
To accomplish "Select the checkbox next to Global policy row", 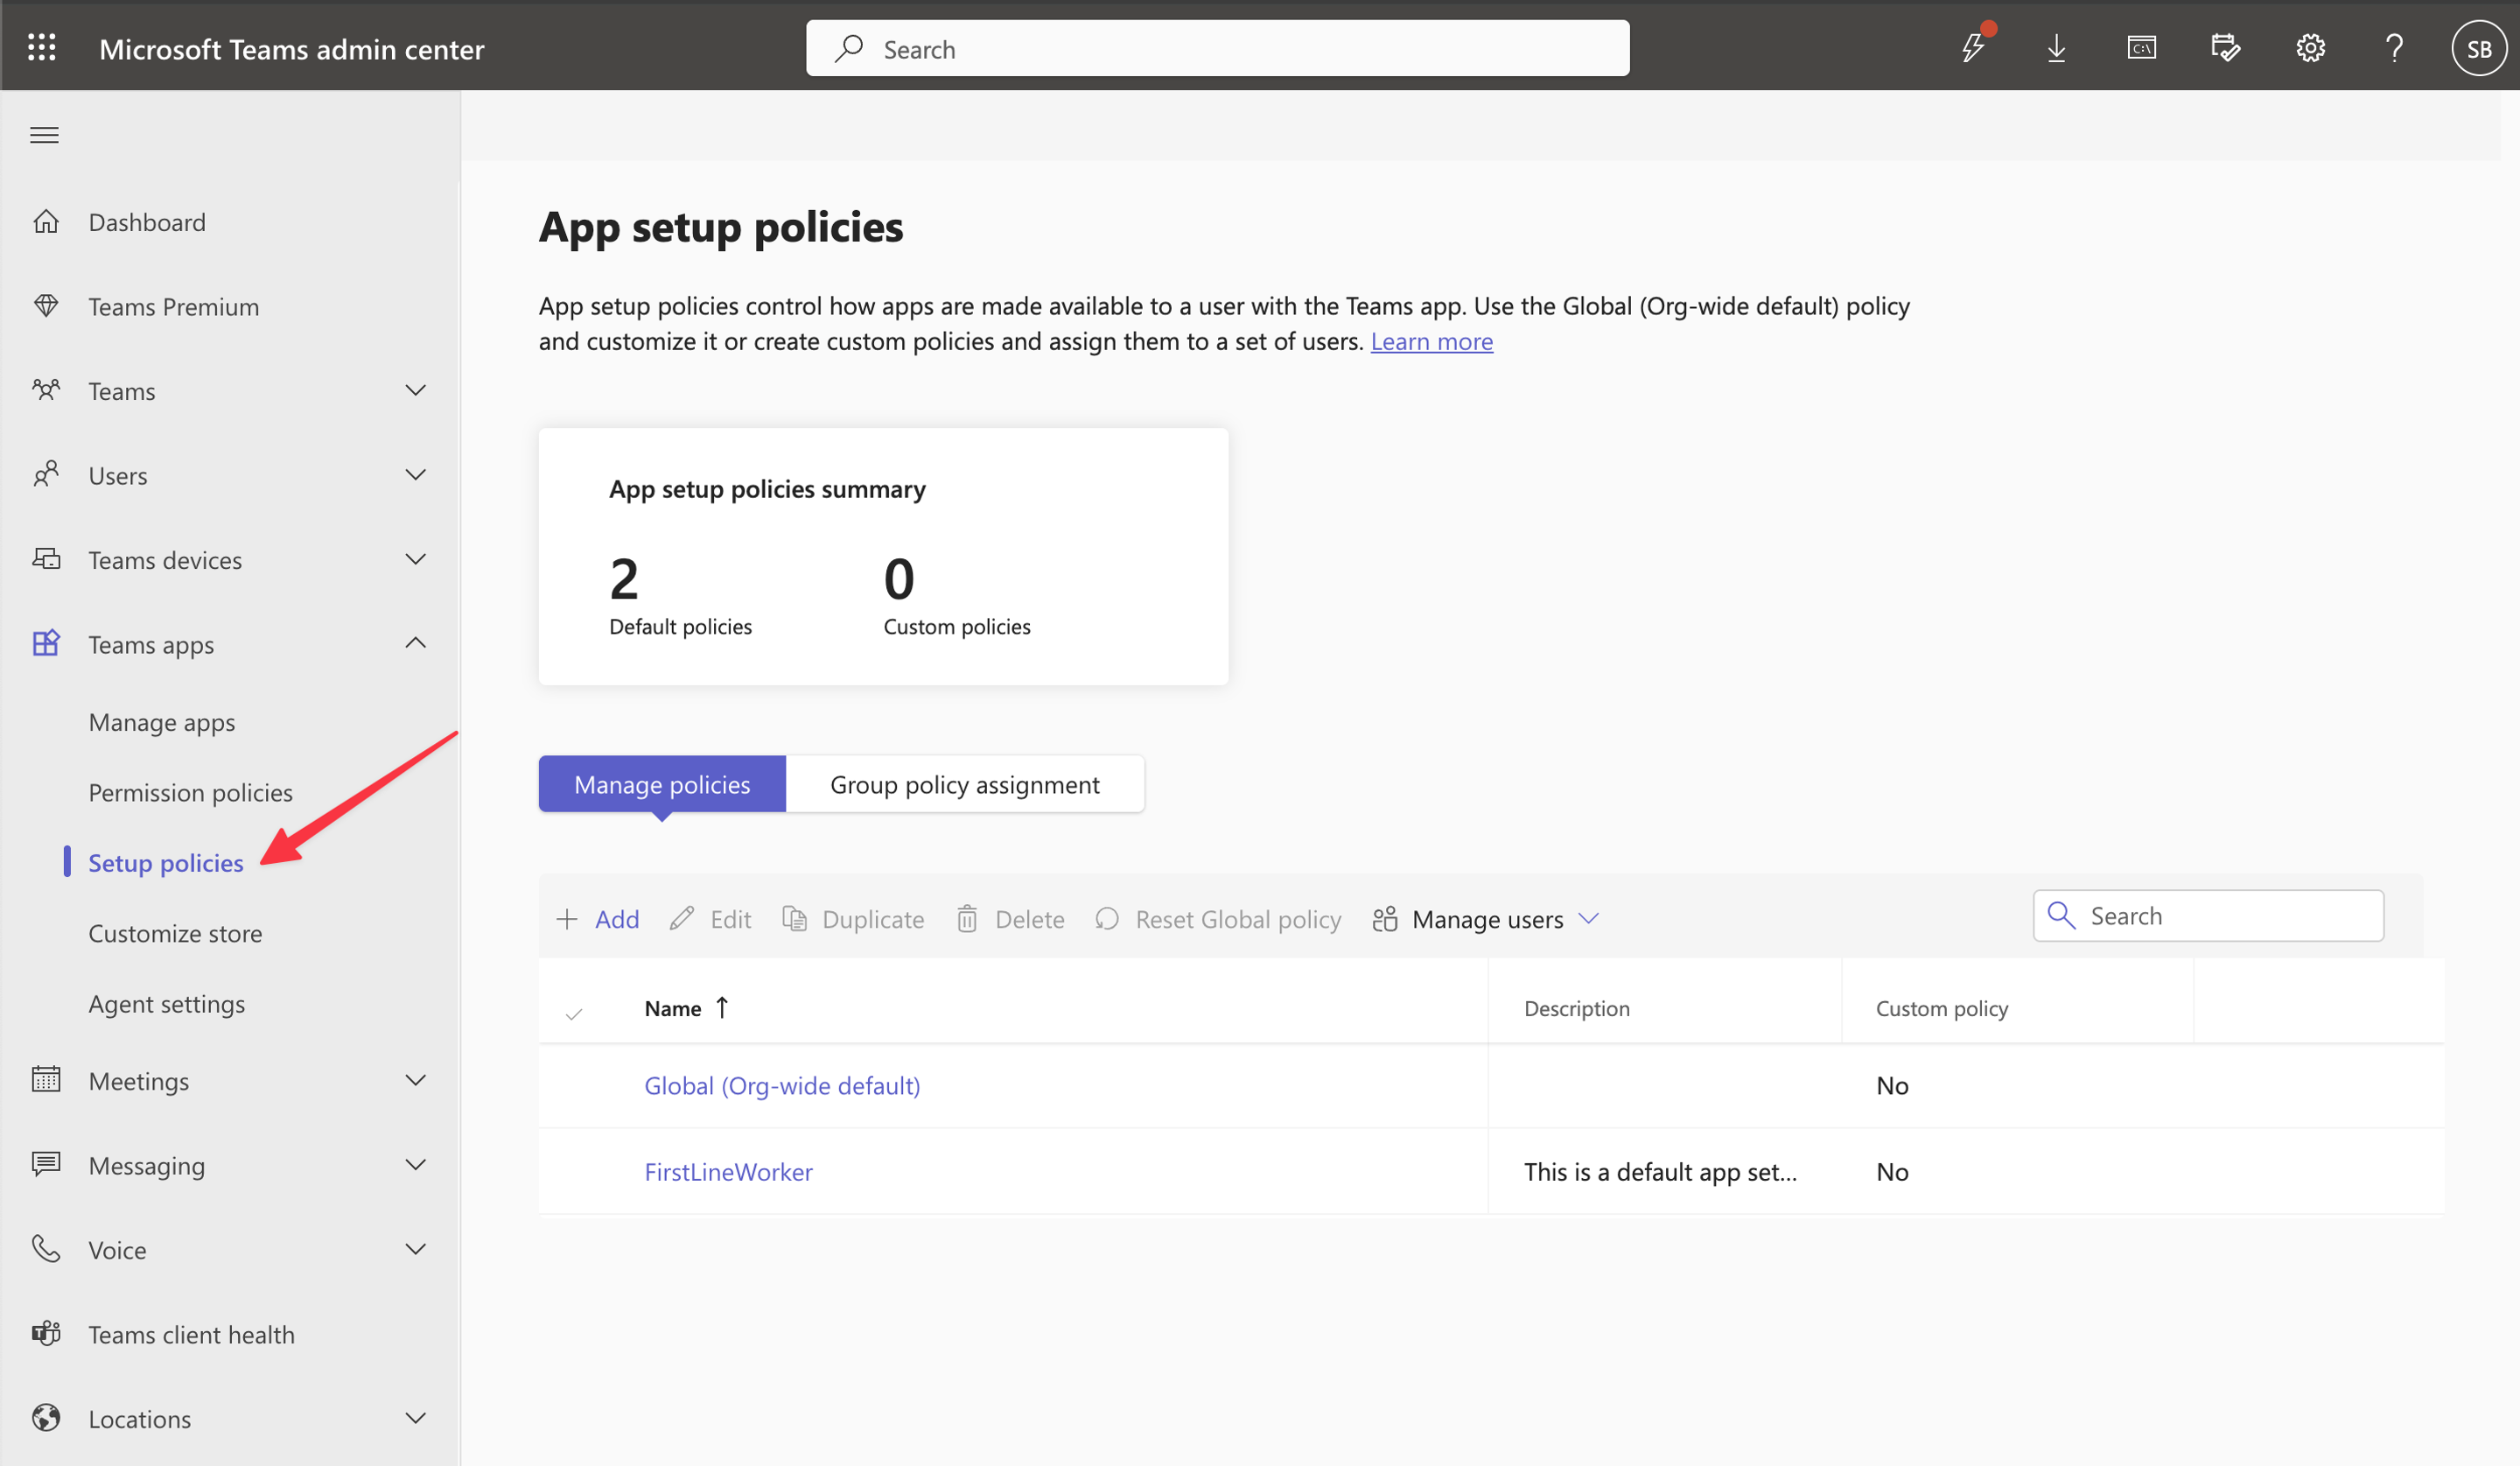I will click(x=575, y=1085).
